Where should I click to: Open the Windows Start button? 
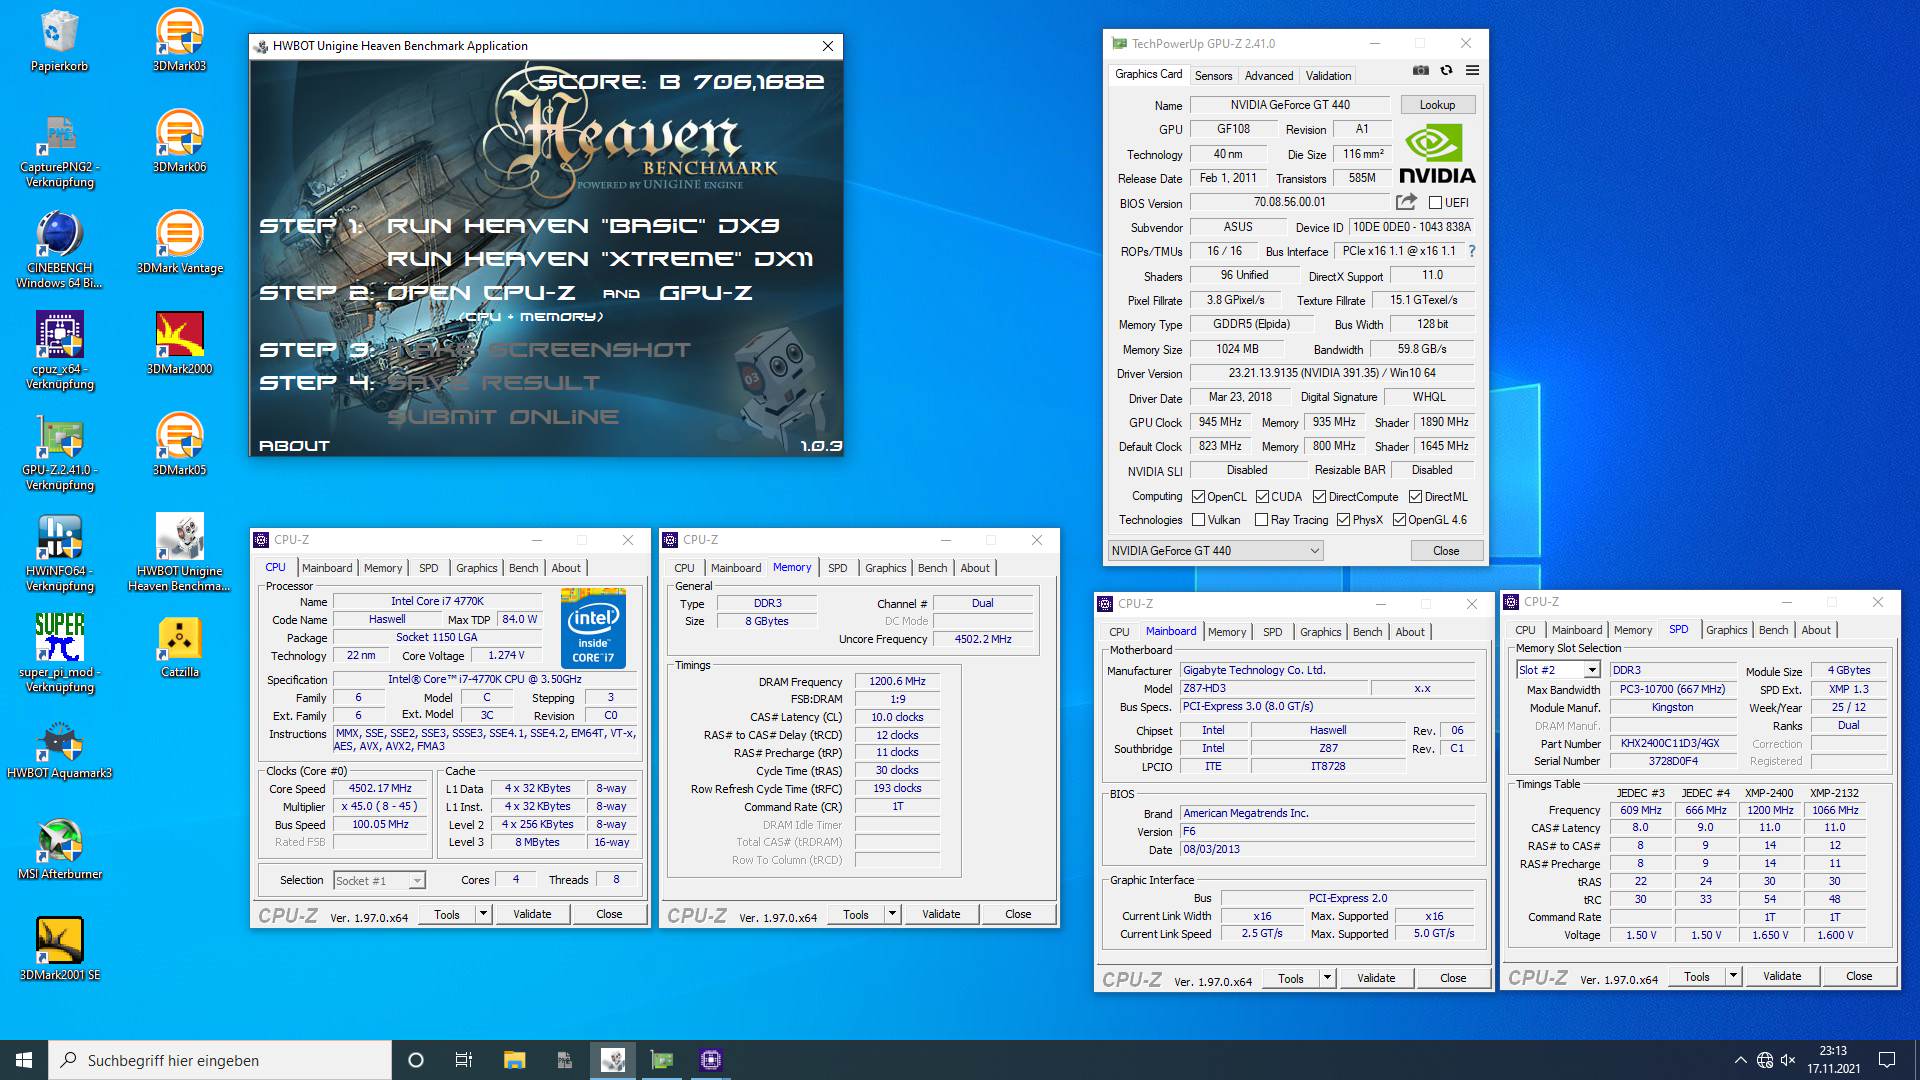coord(24,1060)
